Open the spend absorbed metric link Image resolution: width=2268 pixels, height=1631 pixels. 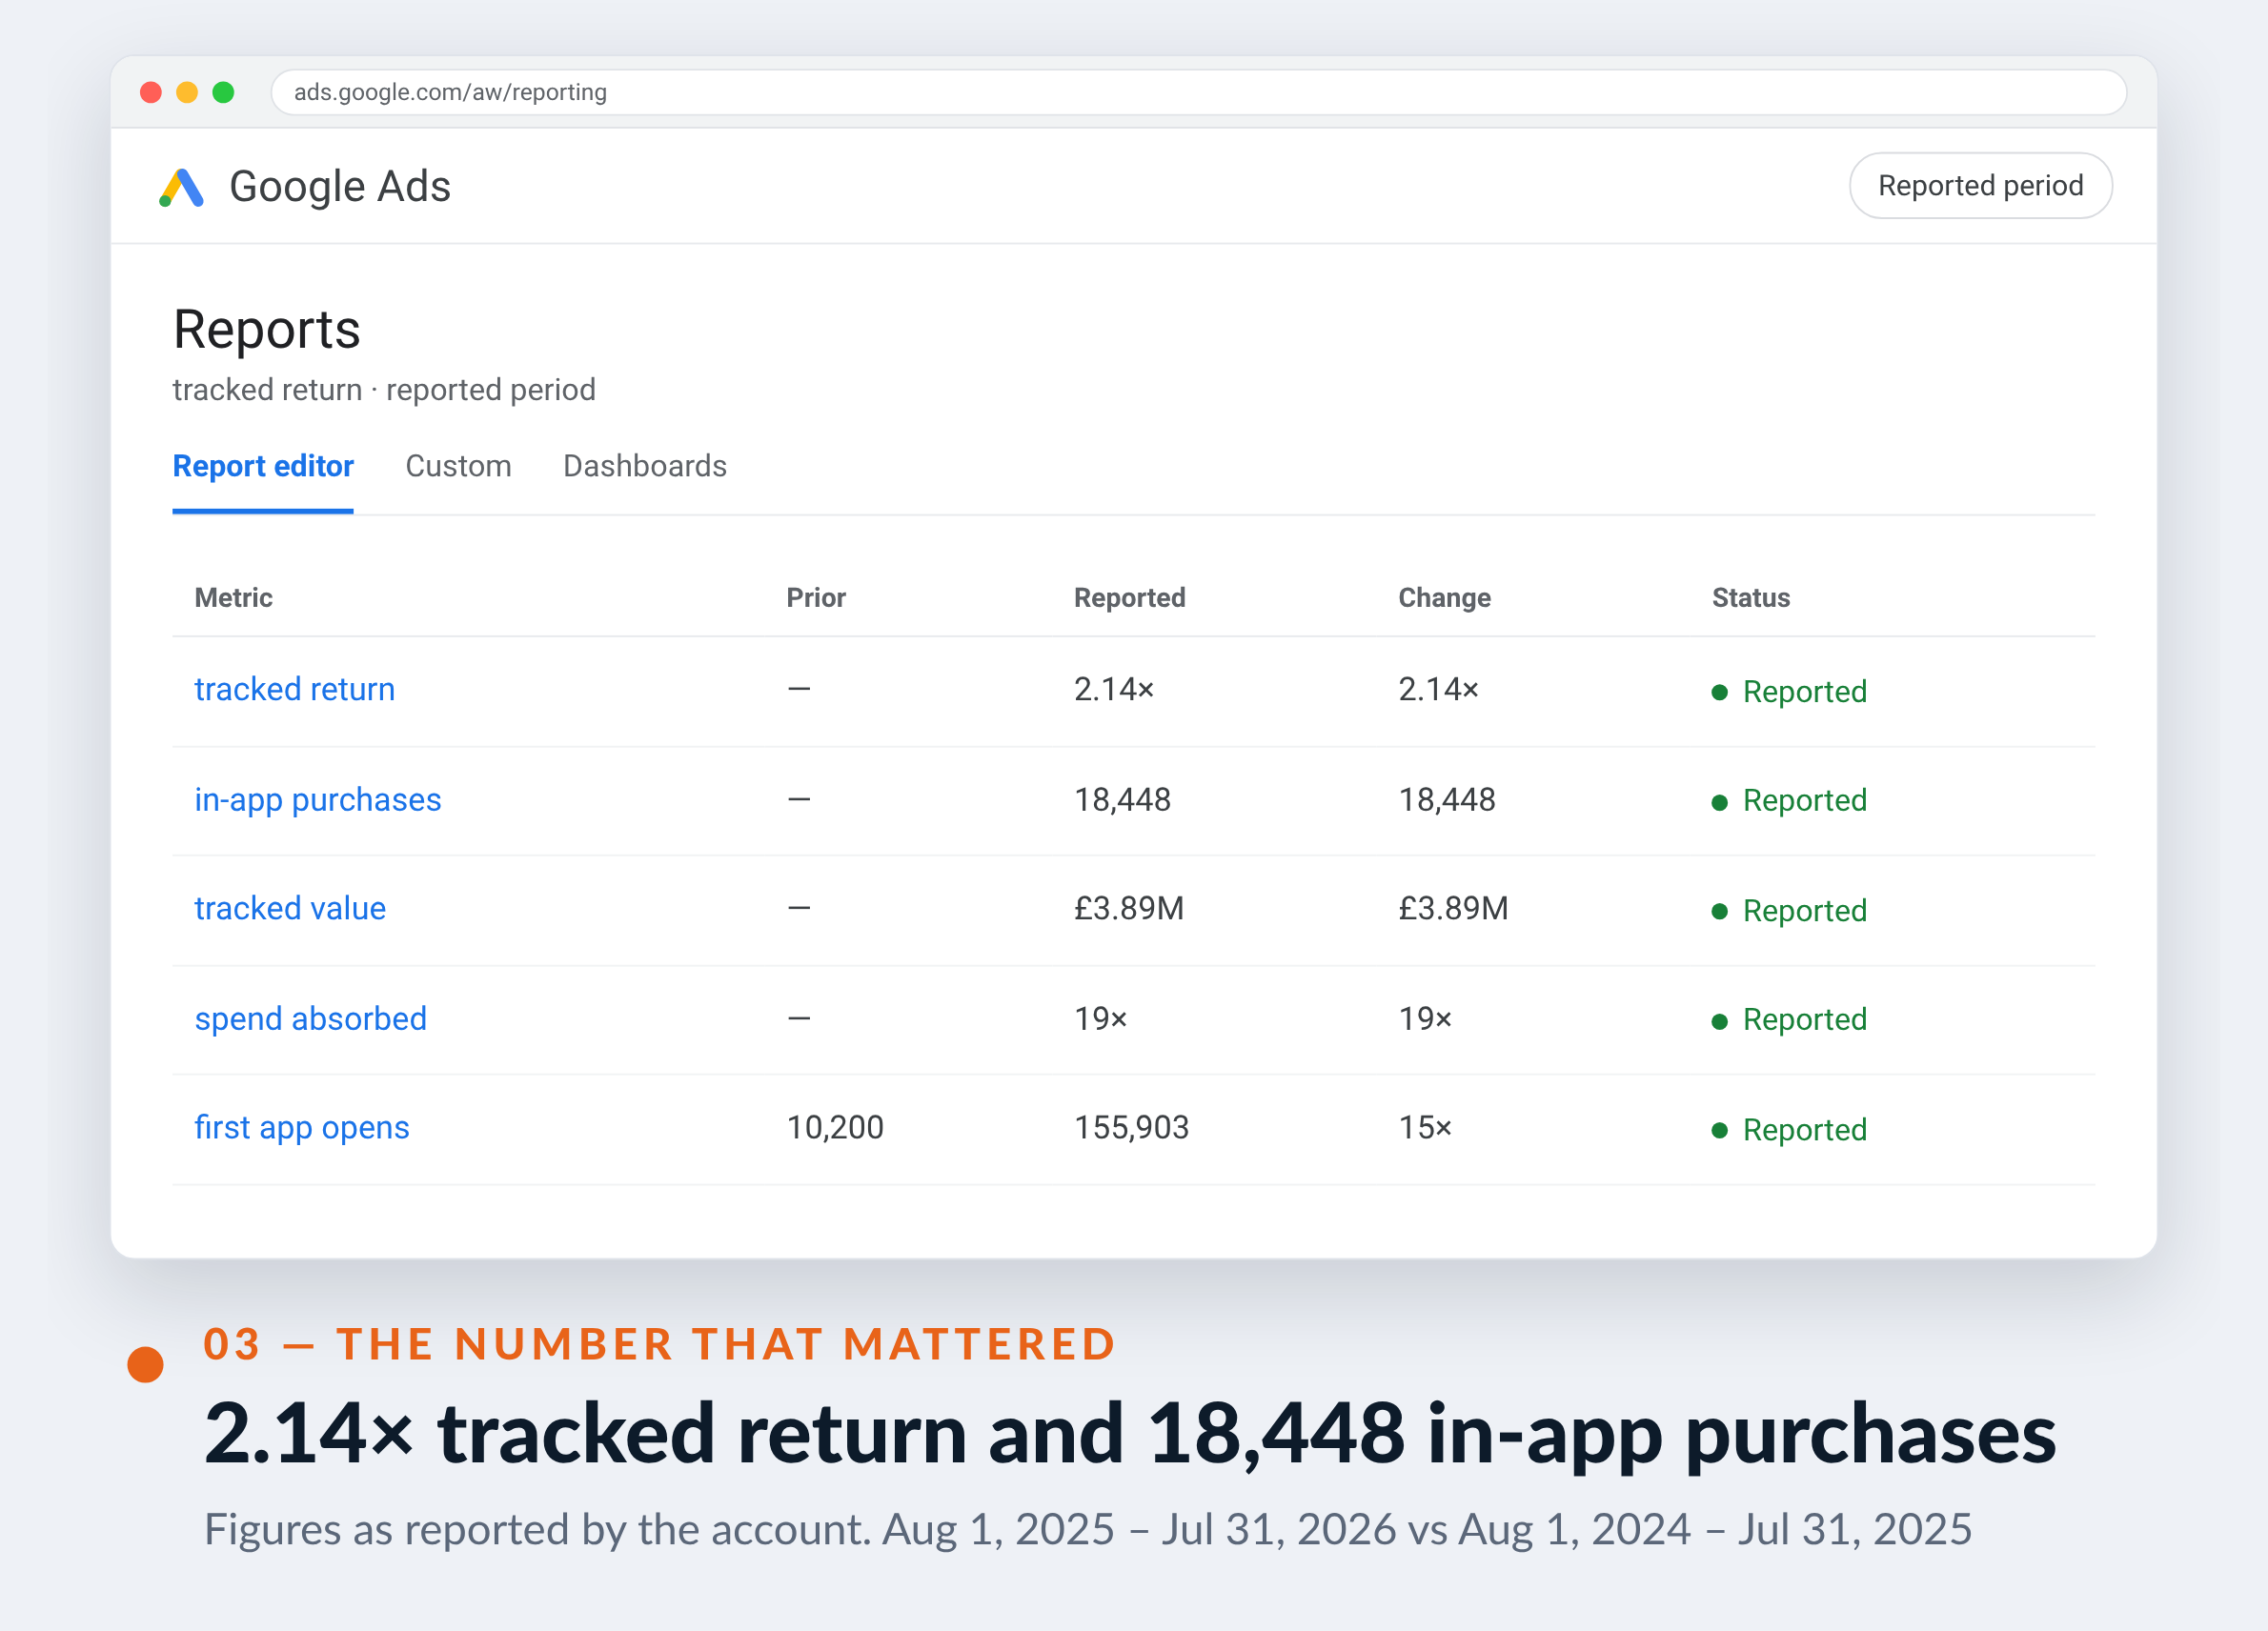click(x=311, y=1019)
